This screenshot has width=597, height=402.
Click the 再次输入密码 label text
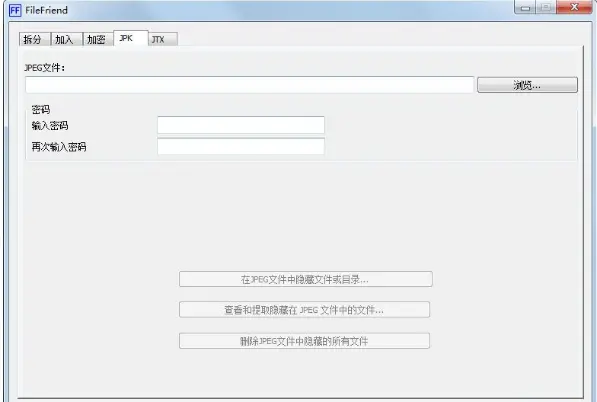pos(59,147)
